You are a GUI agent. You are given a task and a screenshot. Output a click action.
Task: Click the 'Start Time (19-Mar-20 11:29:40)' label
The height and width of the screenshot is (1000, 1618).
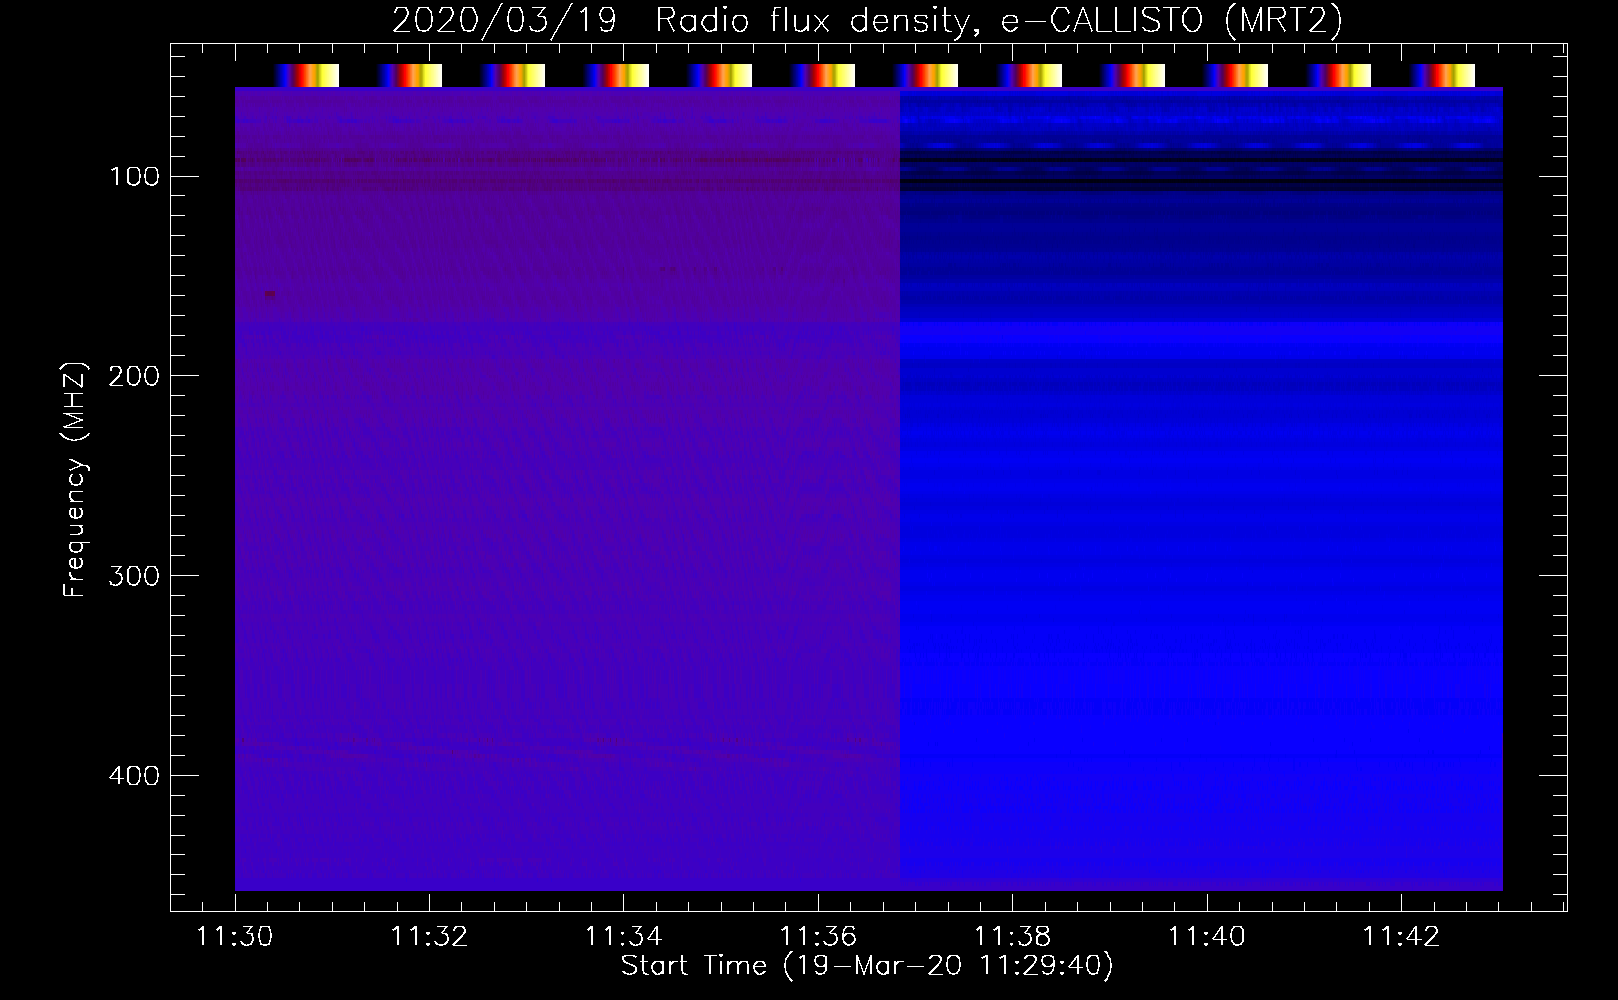pos(867,966)
